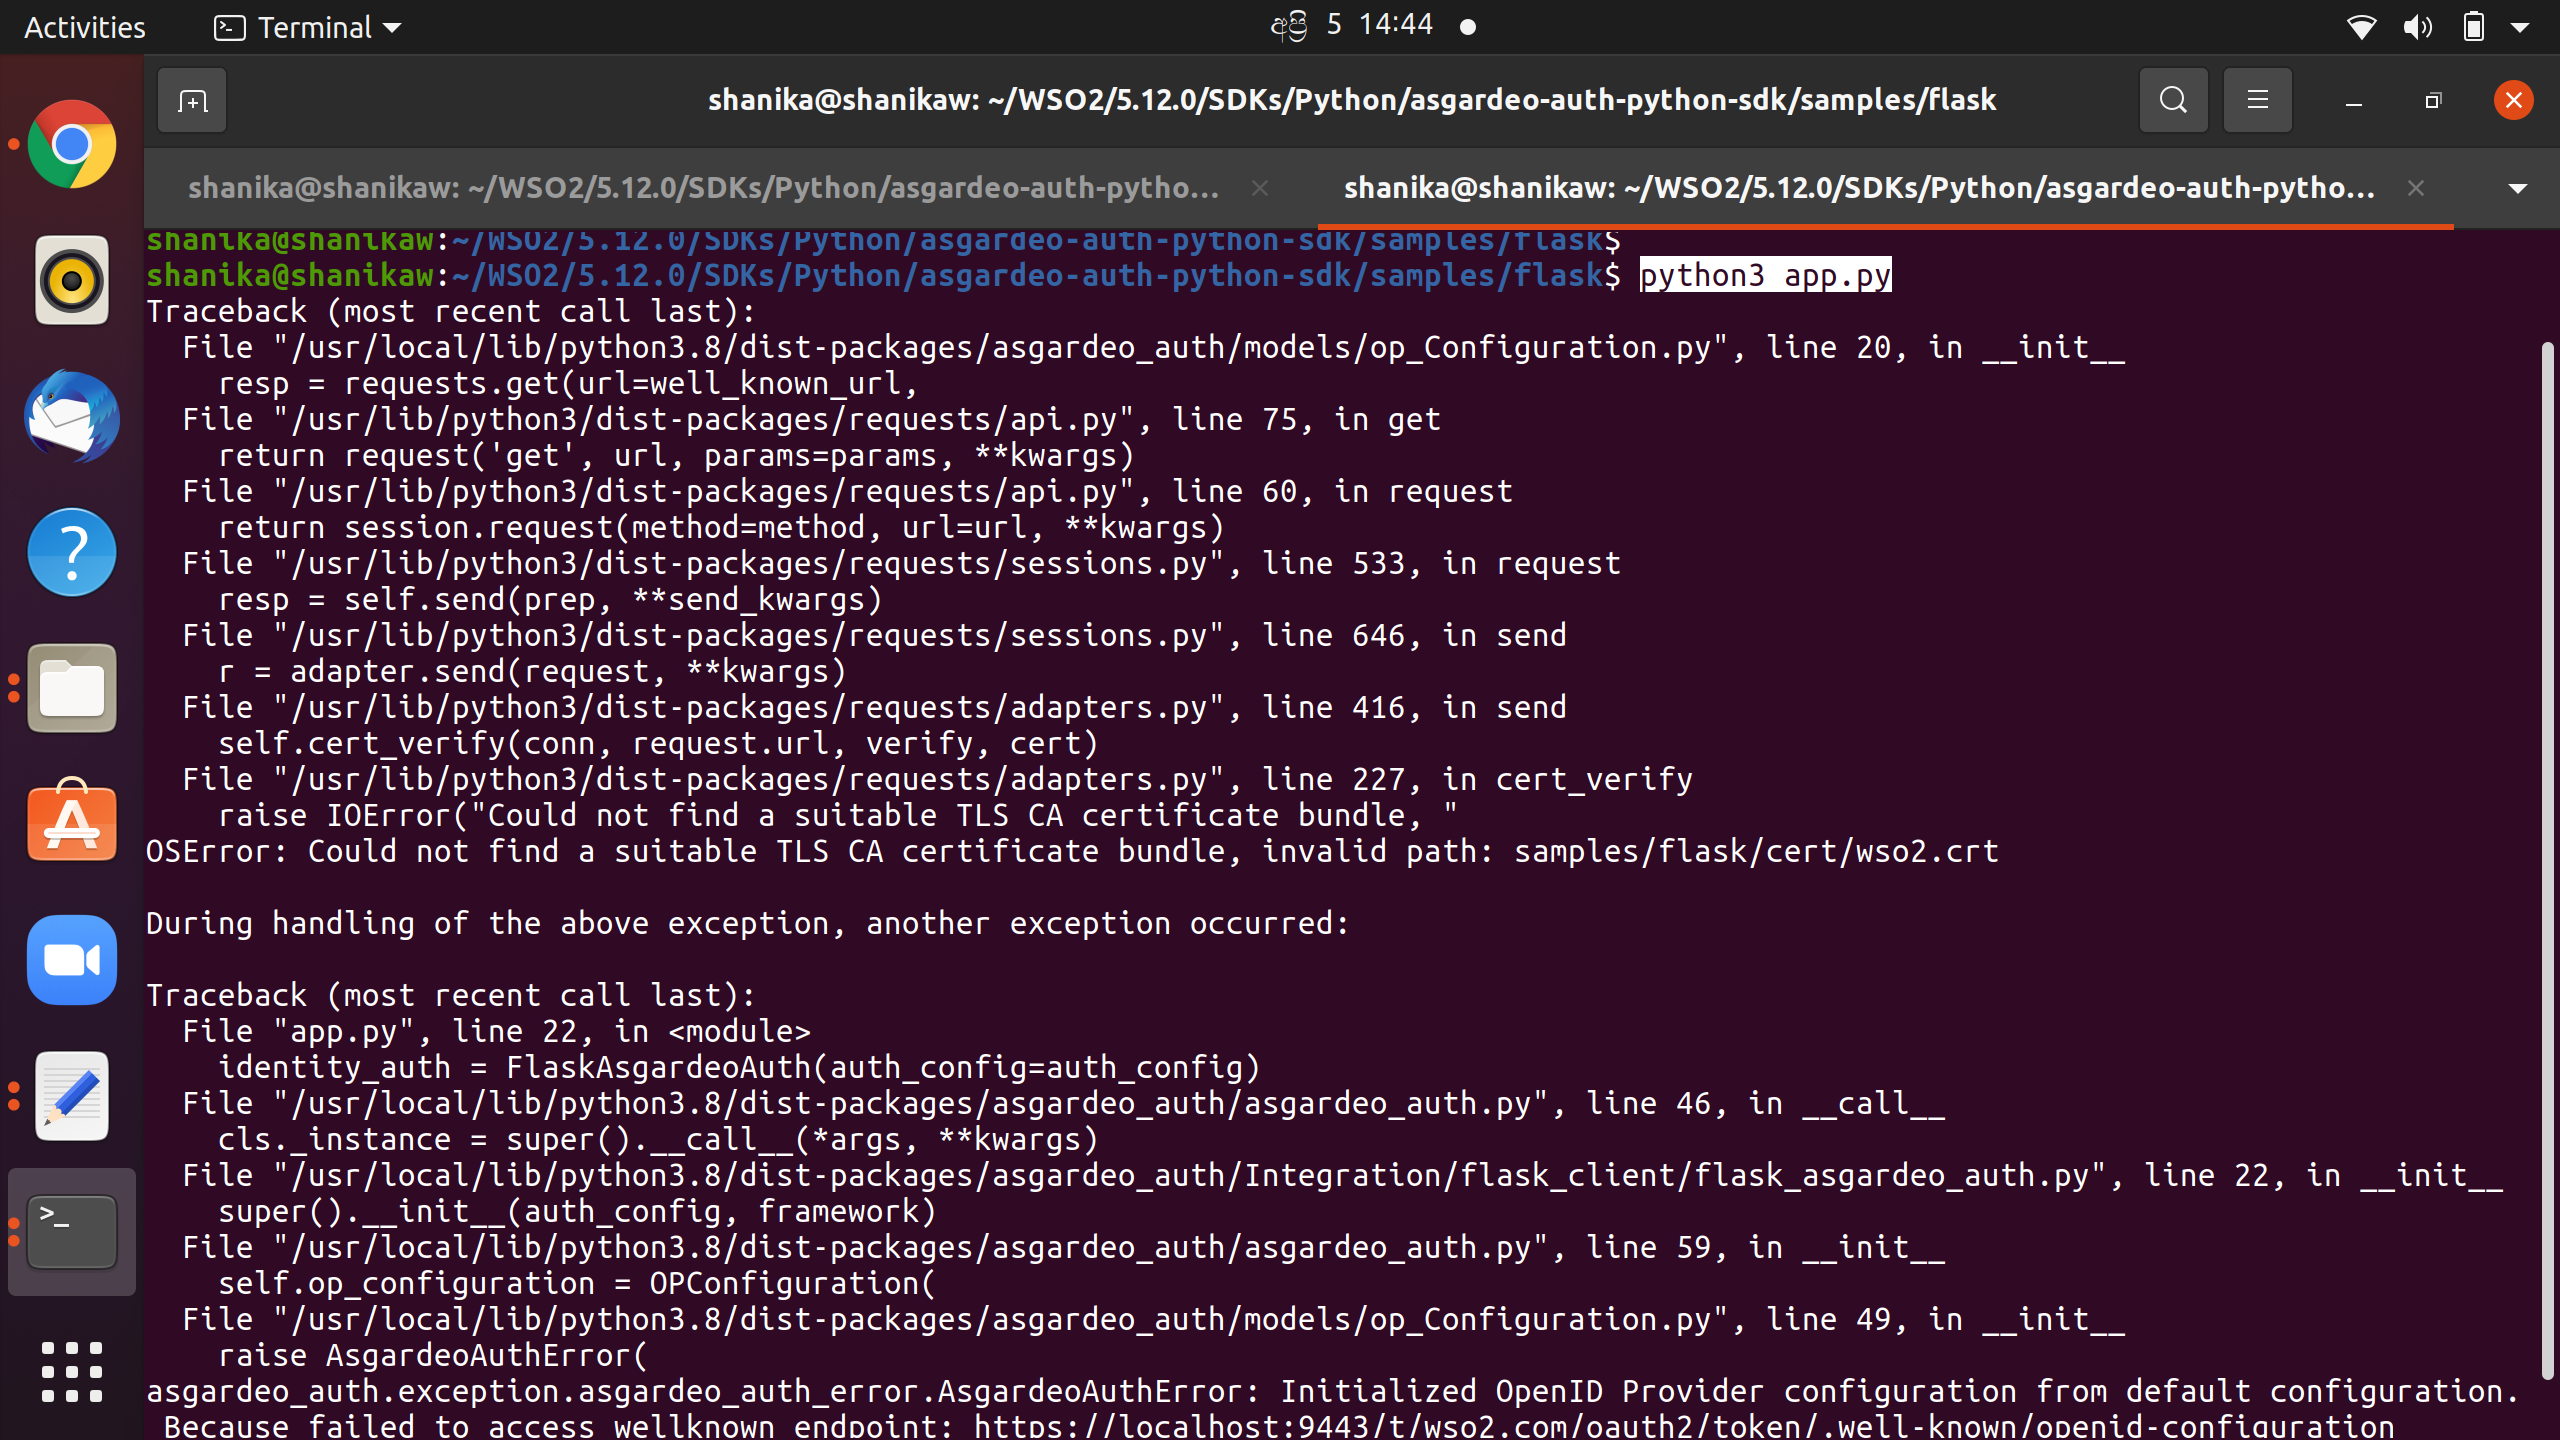Expand the terminal tab list dropdown
The image size is (2560, 1440).
[2517, 188]
